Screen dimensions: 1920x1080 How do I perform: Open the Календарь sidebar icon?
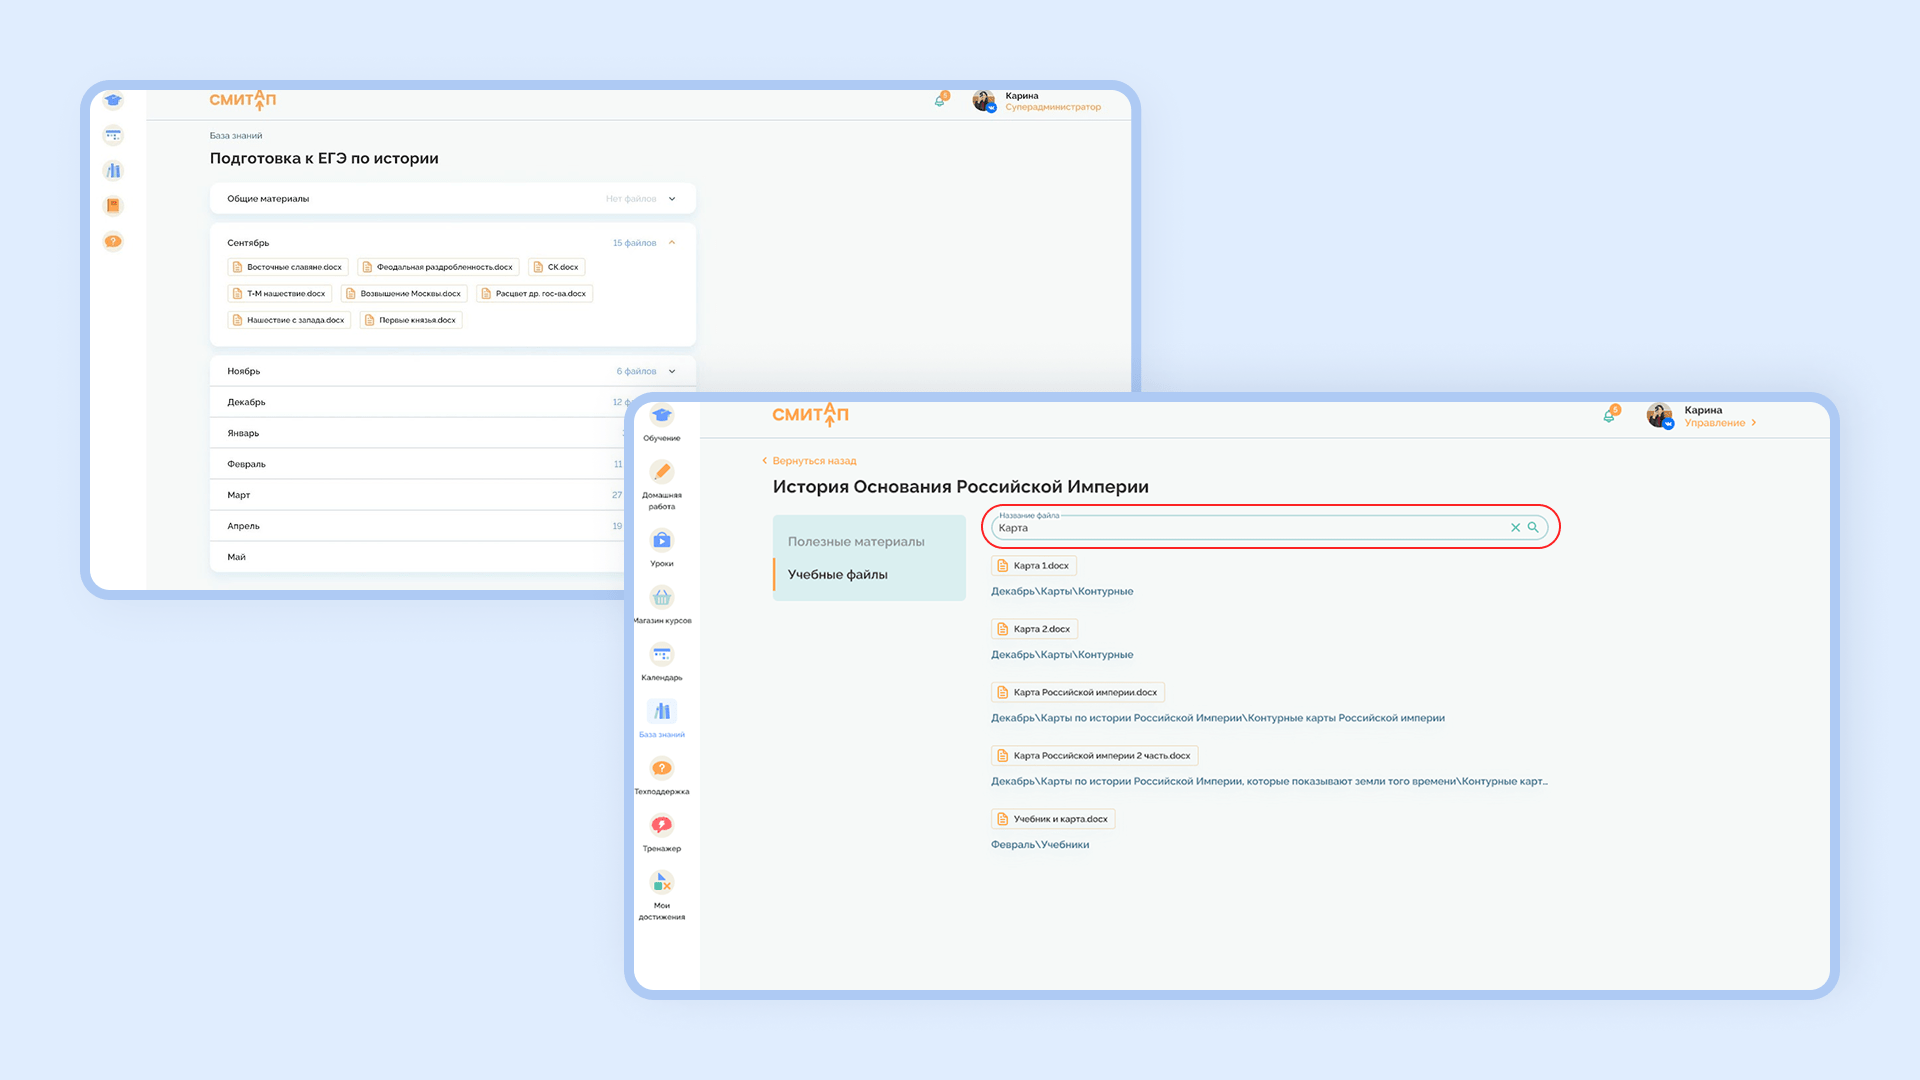pyautogui.click(x=662, y=655)
